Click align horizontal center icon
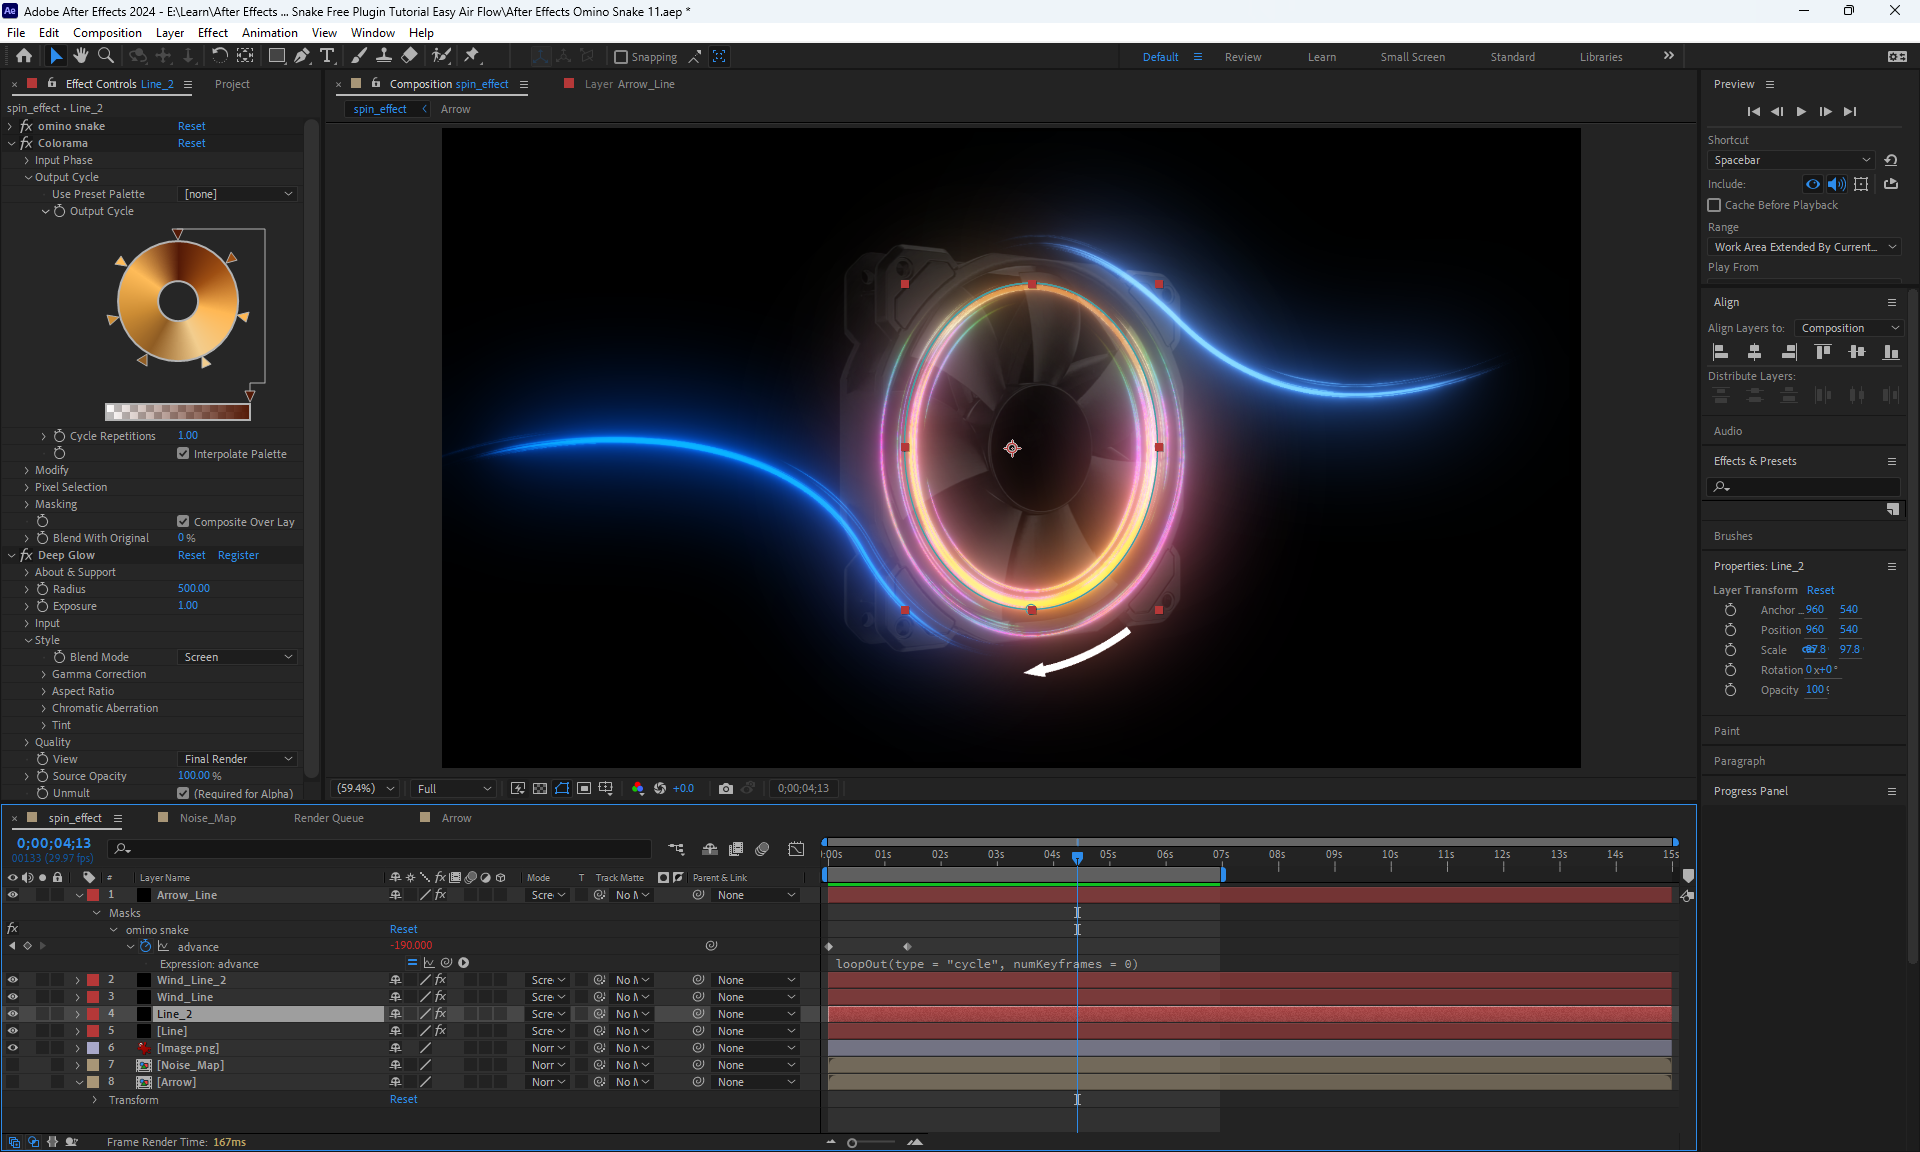Image resolution: width=1920 pixels, height=1152 pixels. coord(1754,352)
